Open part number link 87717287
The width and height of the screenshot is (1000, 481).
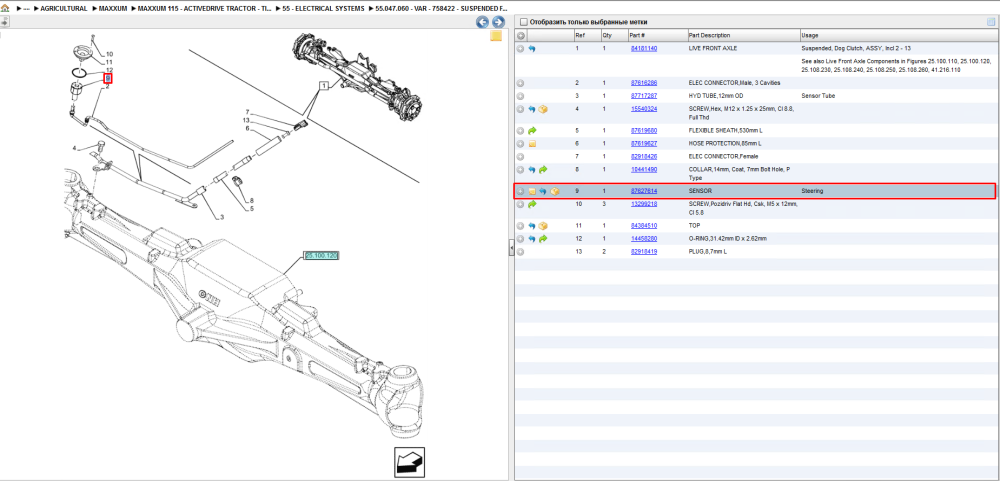point(644,96)
